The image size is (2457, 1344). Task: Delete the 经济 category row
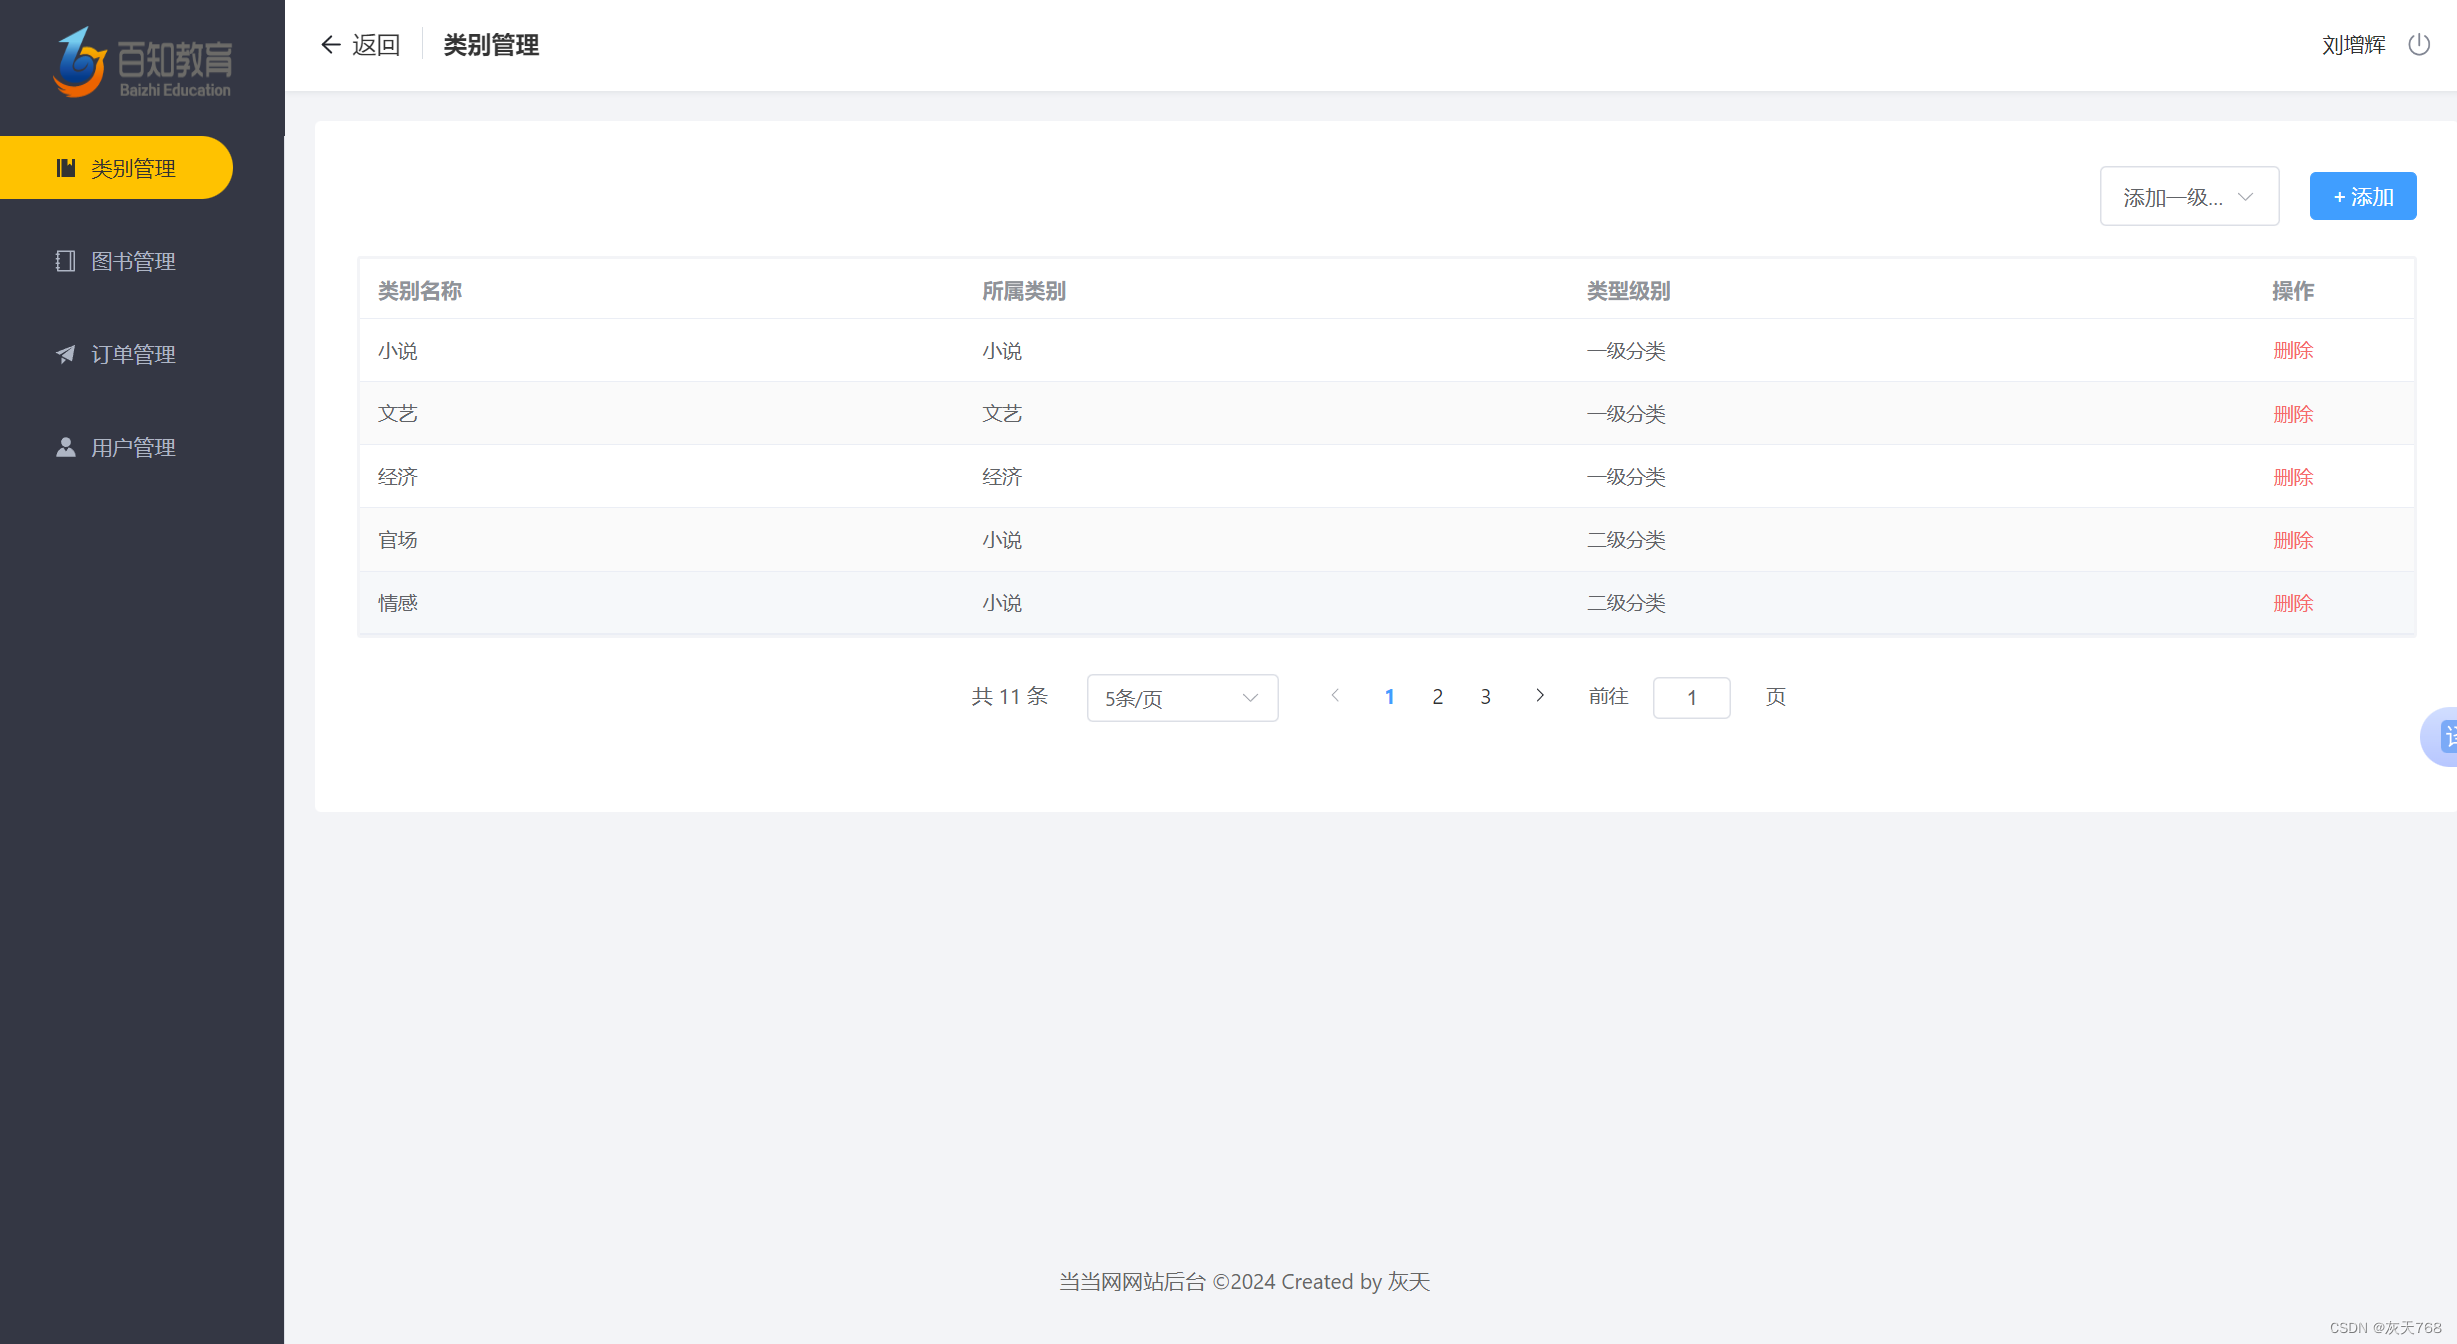[x=2292, y=477]
